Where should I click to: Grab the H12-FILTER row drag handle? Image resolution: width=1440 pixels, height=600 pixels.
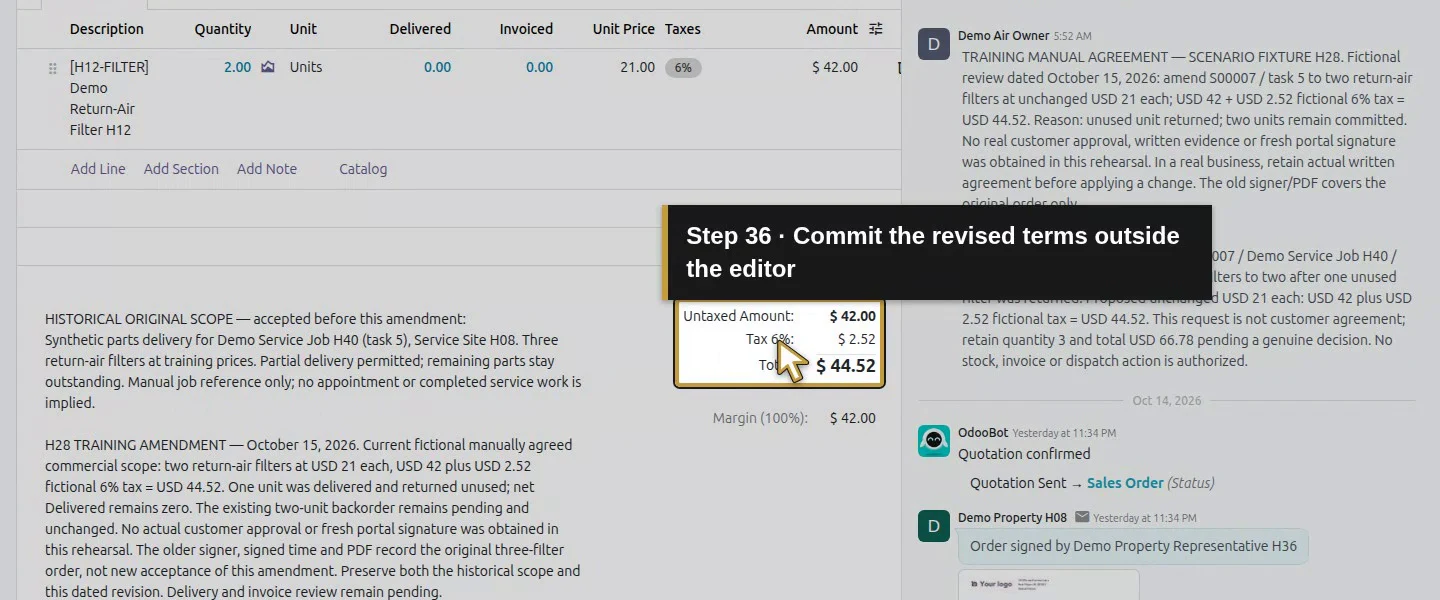[53, 68]
